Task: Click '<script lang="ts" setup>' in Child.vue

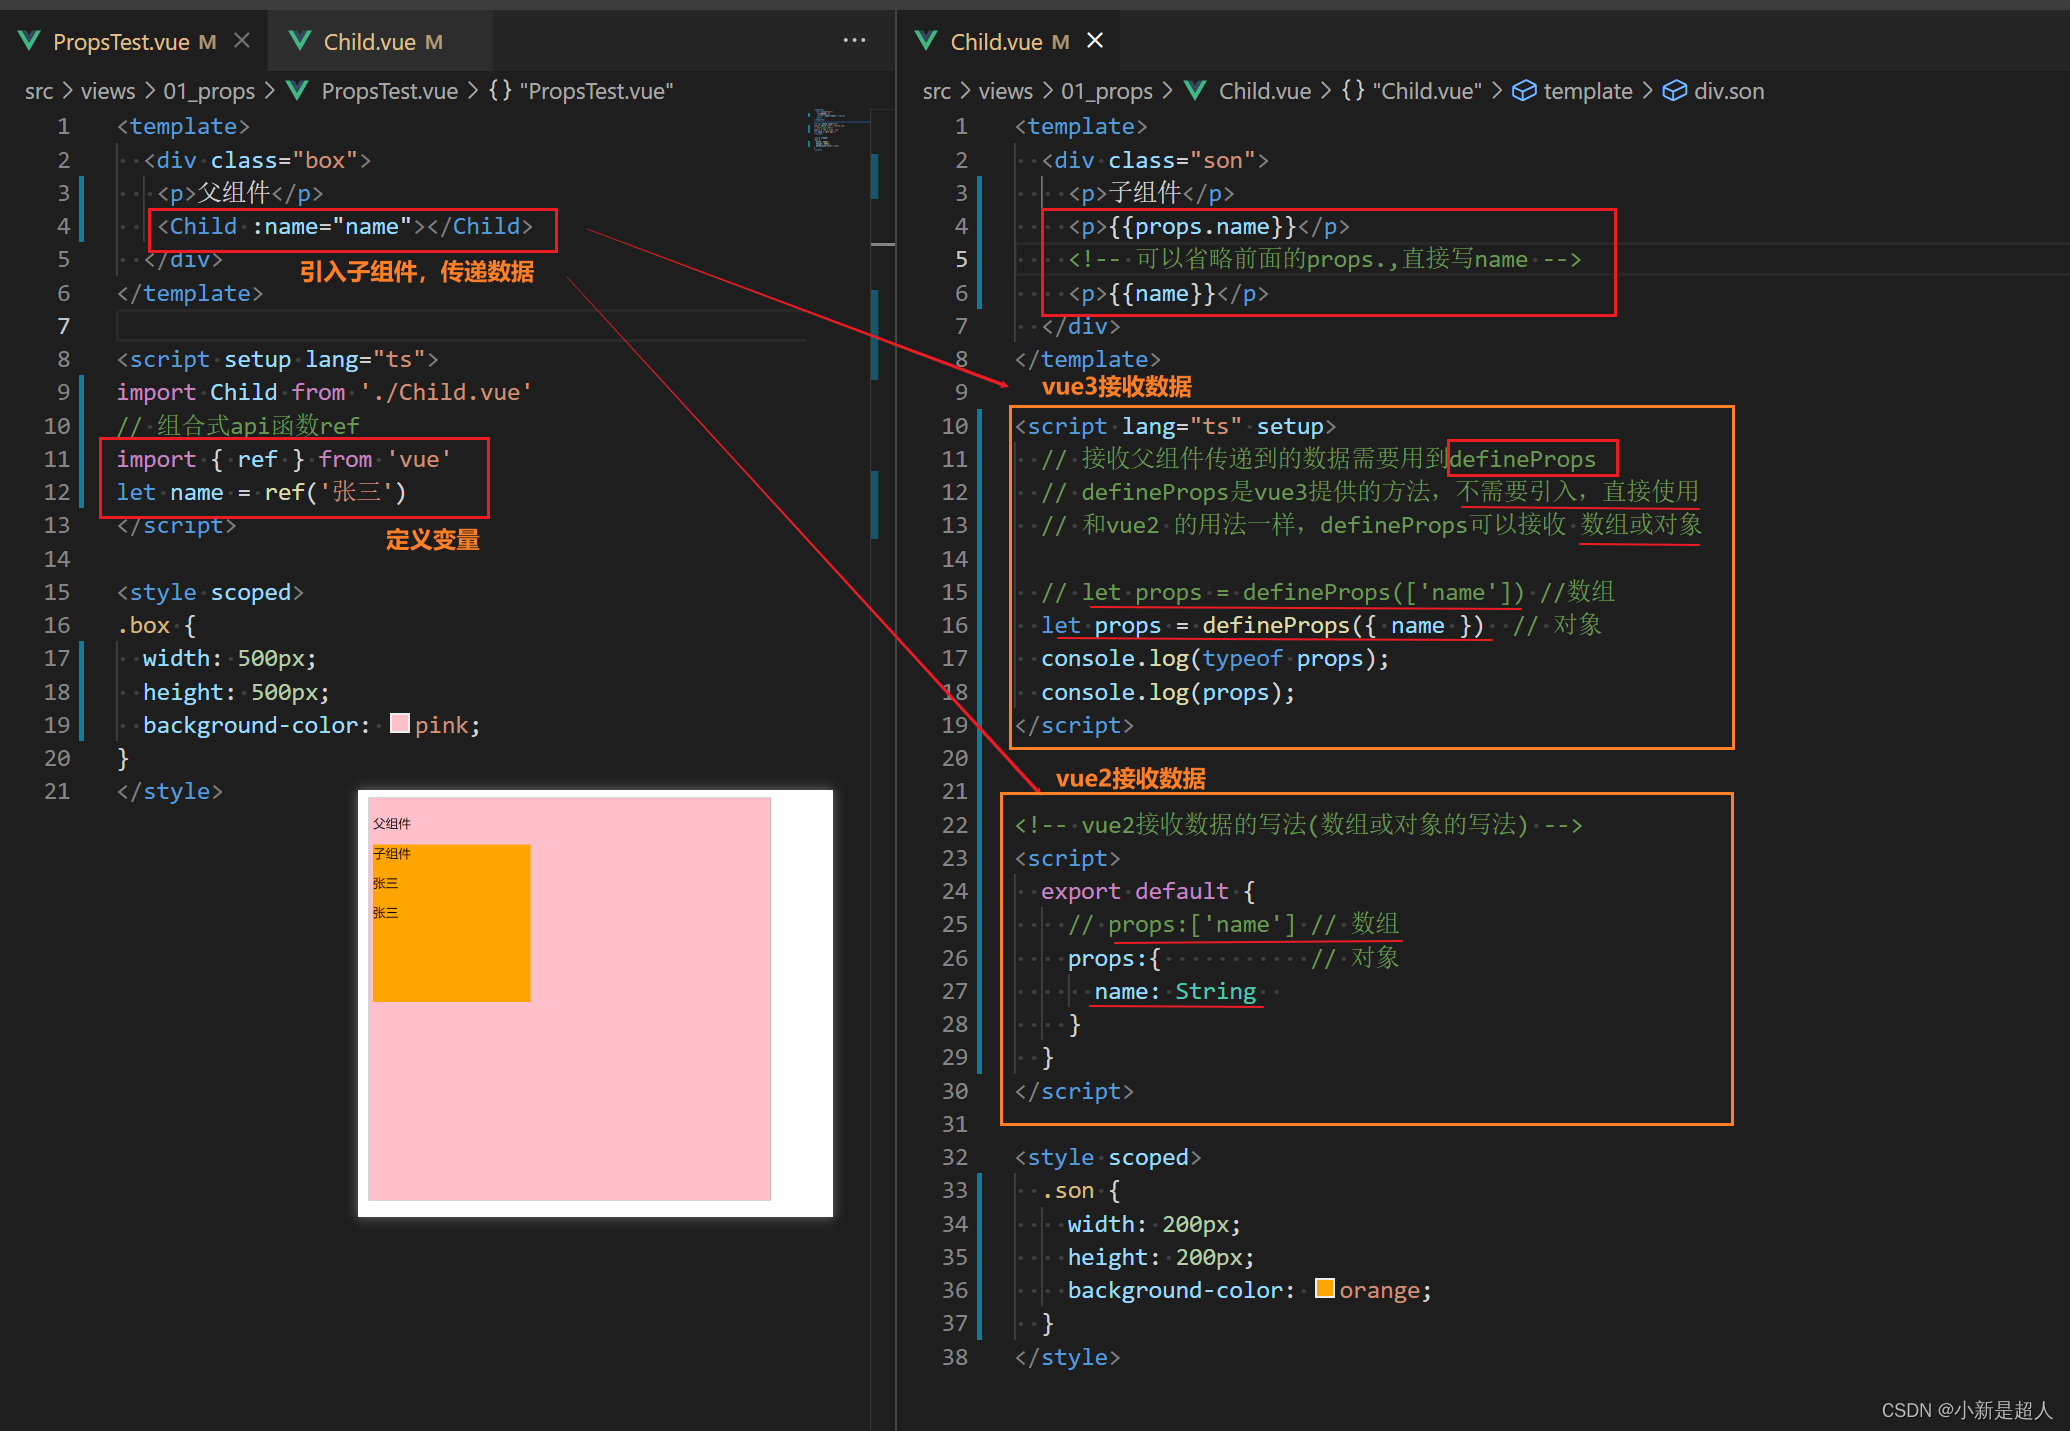Action: click(x=1175, y=426)
